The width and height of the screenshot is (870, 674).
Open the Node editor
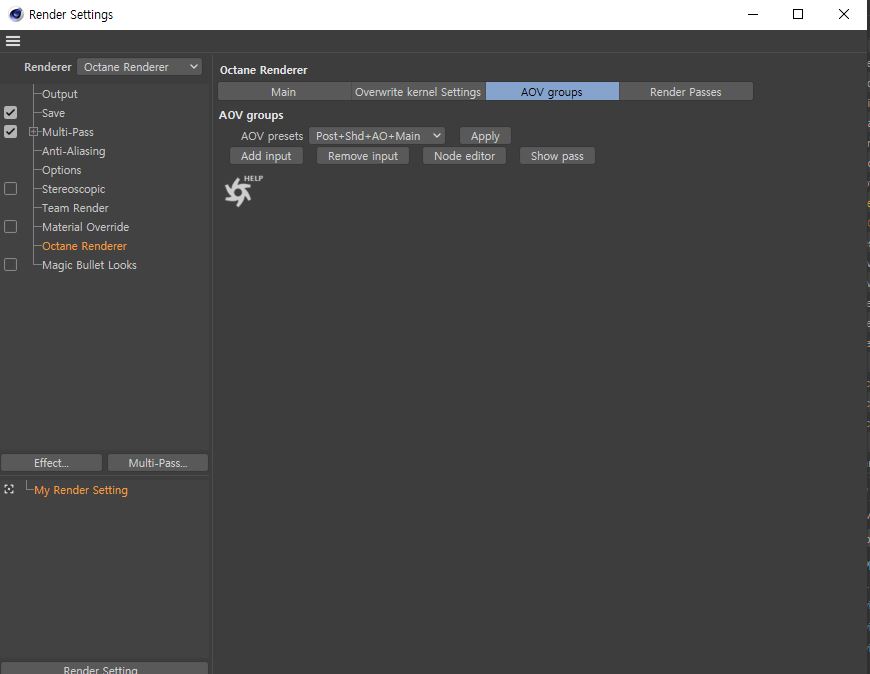pos(464,156)
